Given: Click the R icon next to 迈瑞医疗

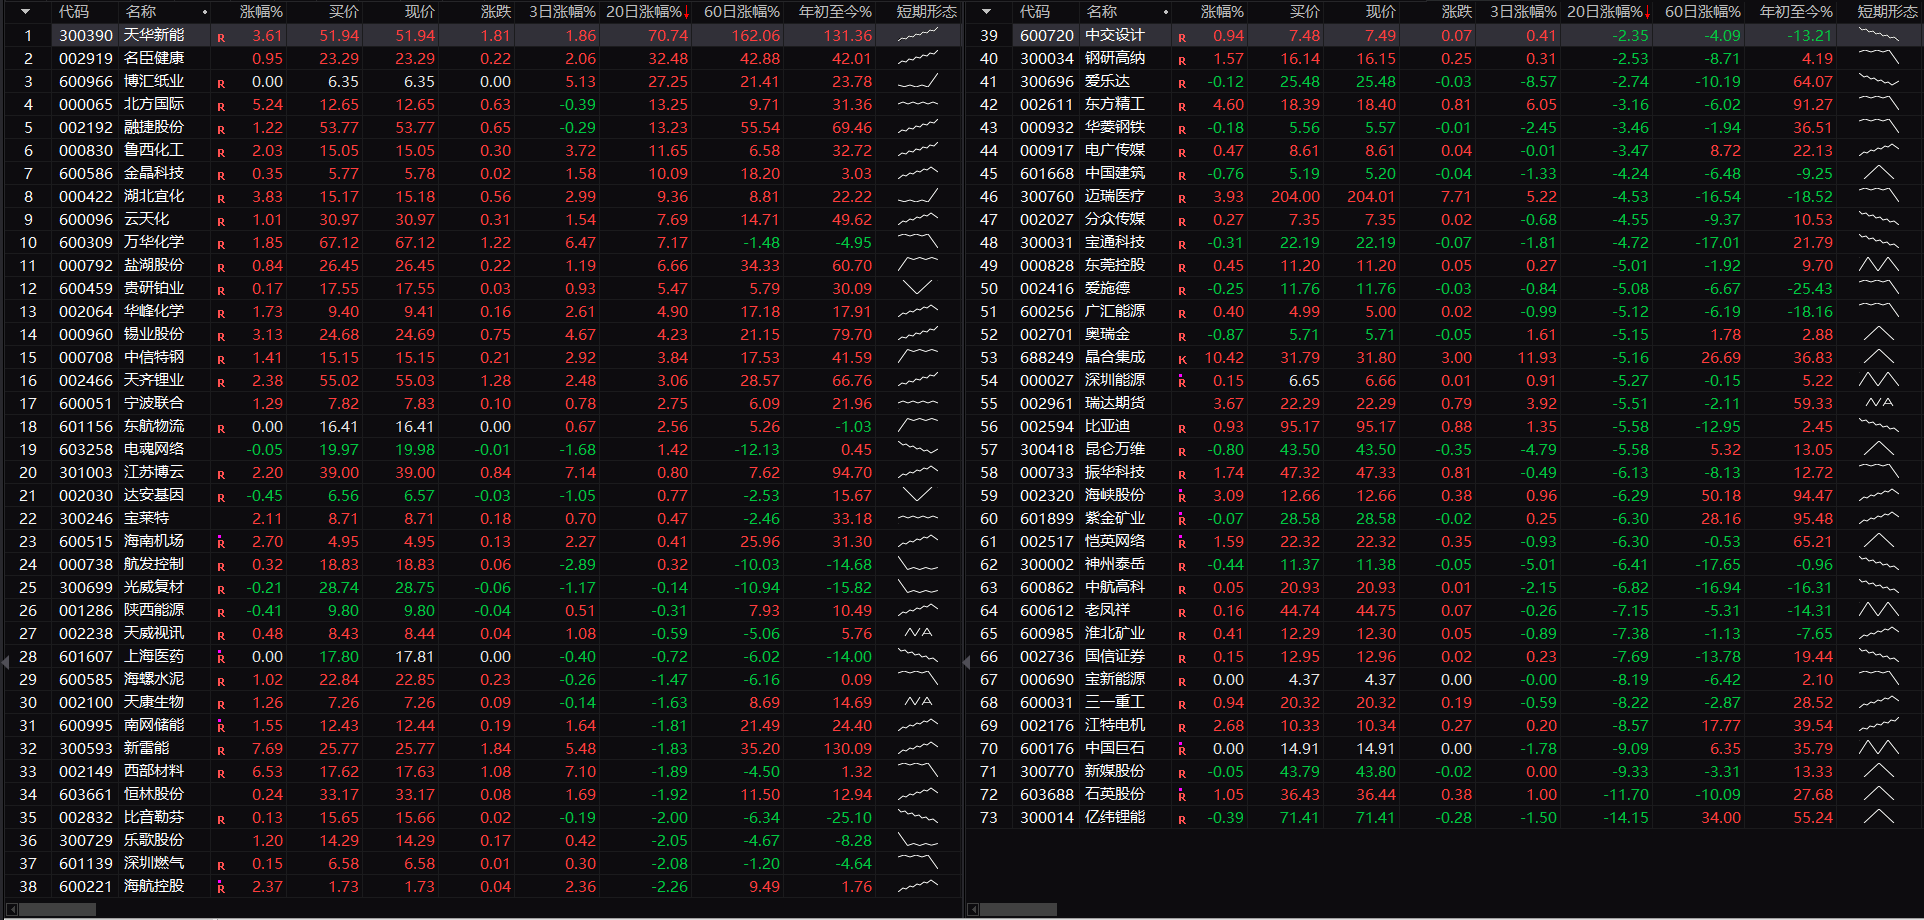Looking at the screenshot, I should point(1182,198).
